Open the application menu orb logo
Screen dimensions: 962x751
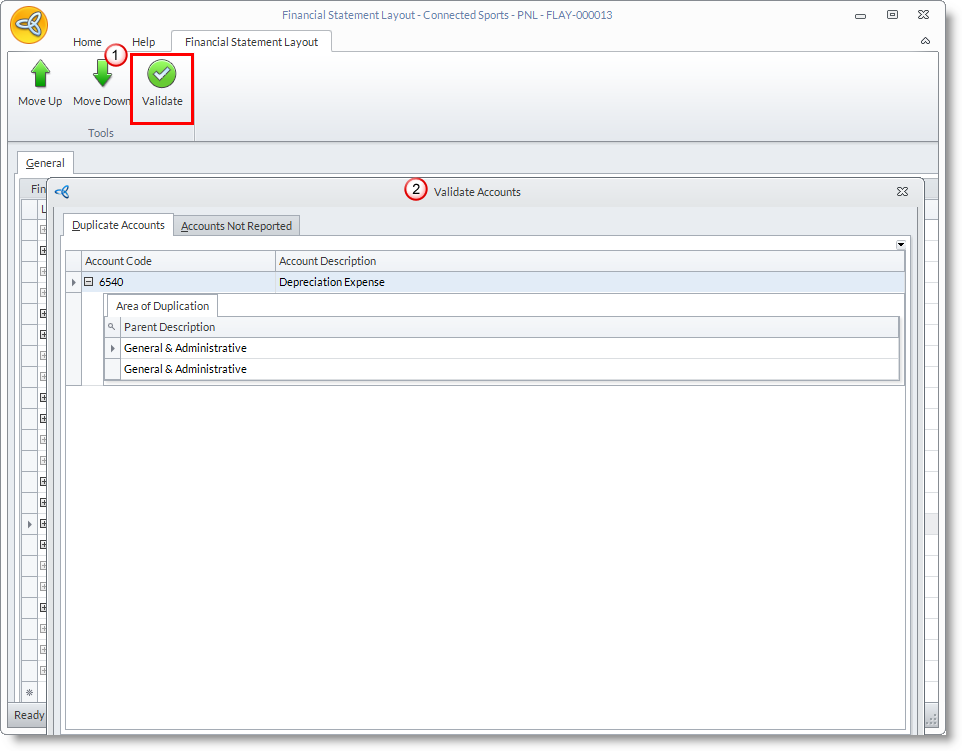tap(29, 25)
